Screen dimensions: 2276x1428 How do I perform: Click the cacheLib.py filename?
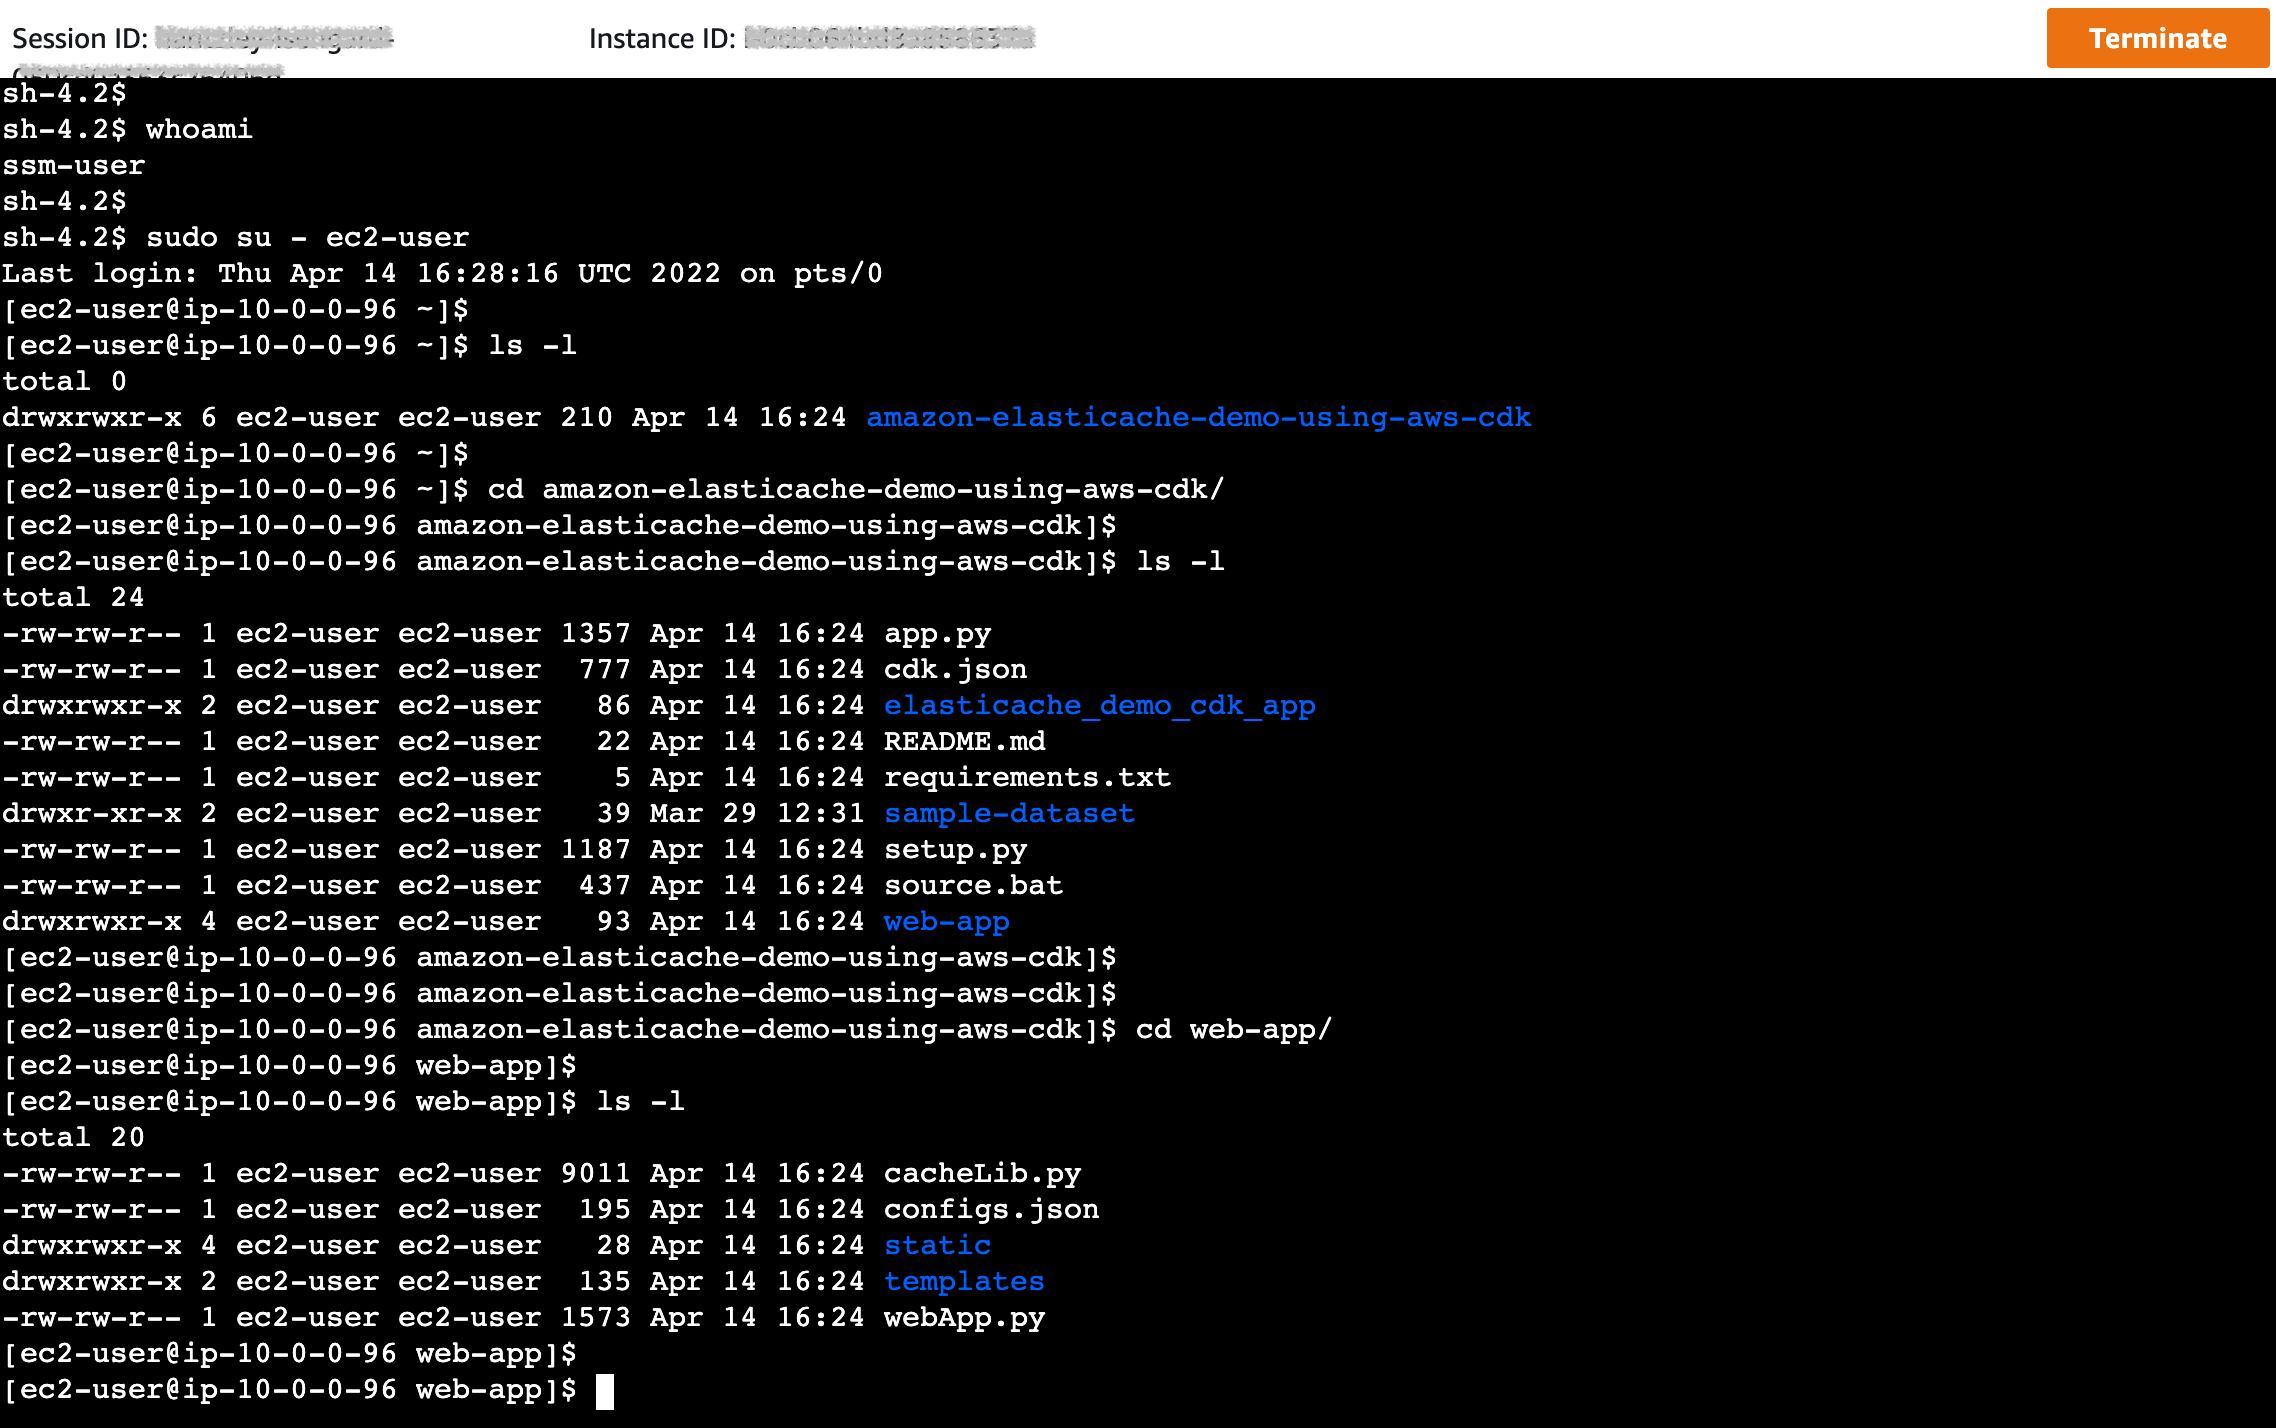(x=982, y=1173)
